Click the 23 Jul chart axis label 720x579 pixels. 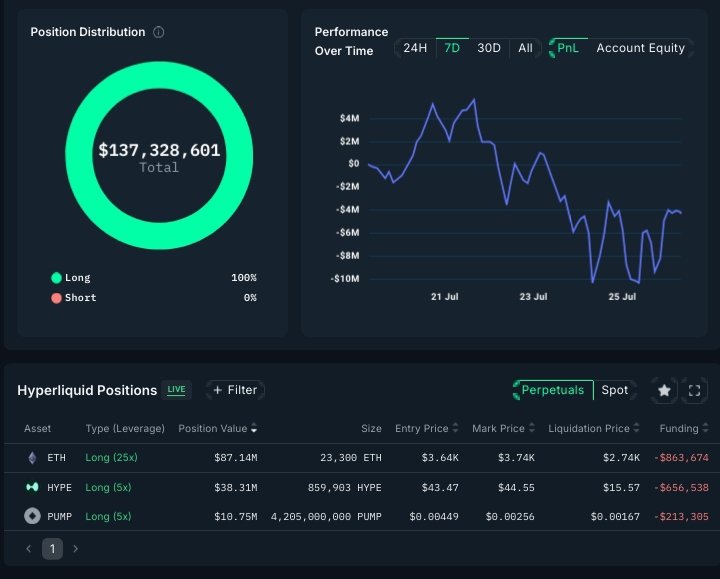(x=533, y=297)
